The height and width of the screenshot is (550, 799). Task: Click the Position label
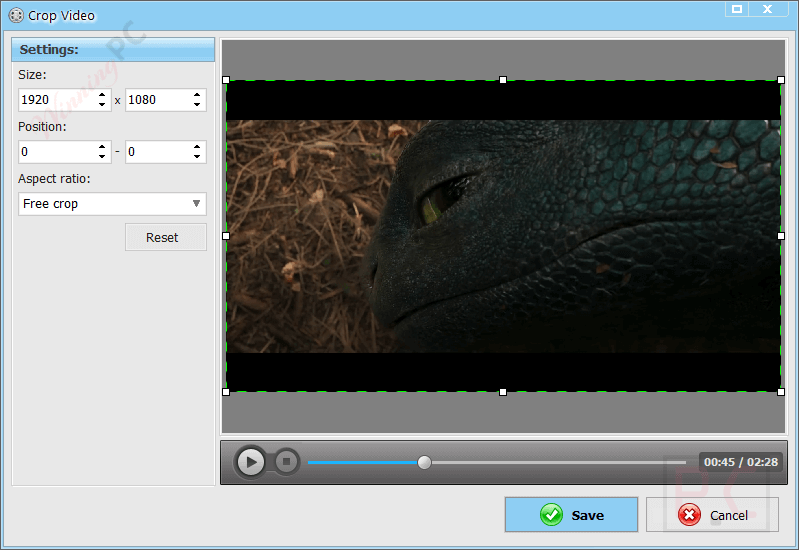pos(42,126)
